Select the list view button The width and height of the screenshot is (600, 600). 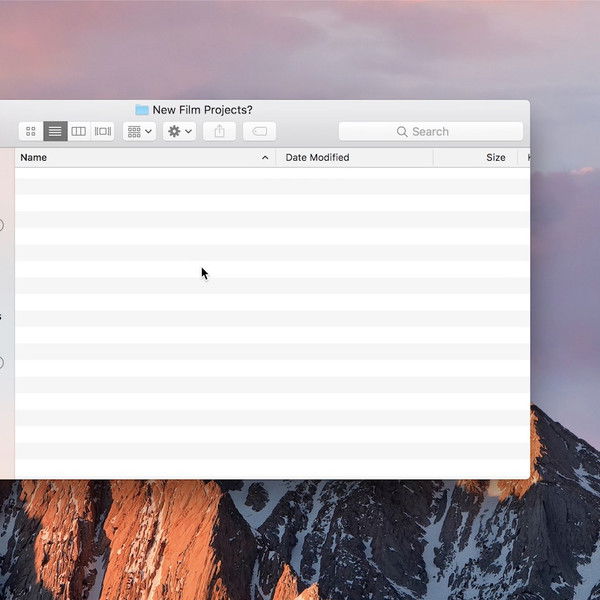coord(55,131)
